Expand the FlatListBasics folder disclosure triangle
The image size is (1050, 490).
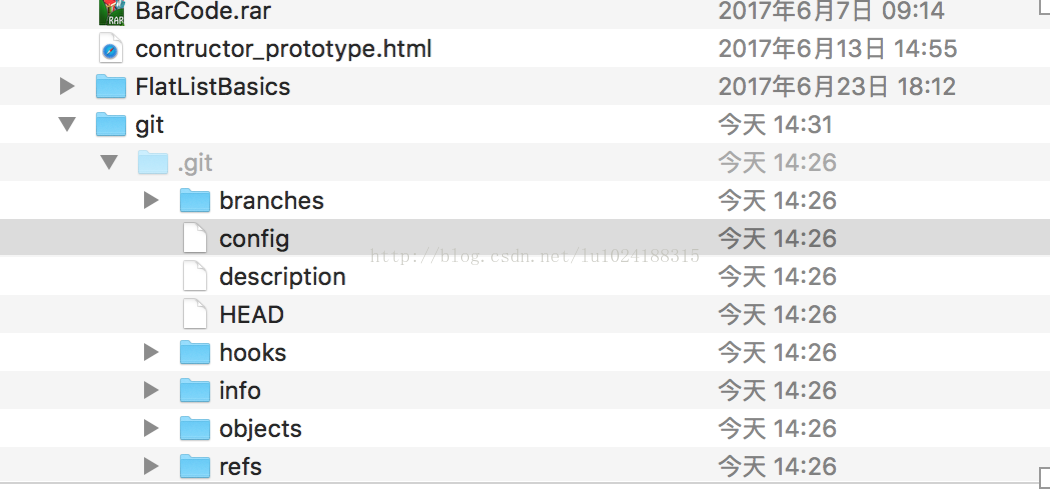click(67, 86)
